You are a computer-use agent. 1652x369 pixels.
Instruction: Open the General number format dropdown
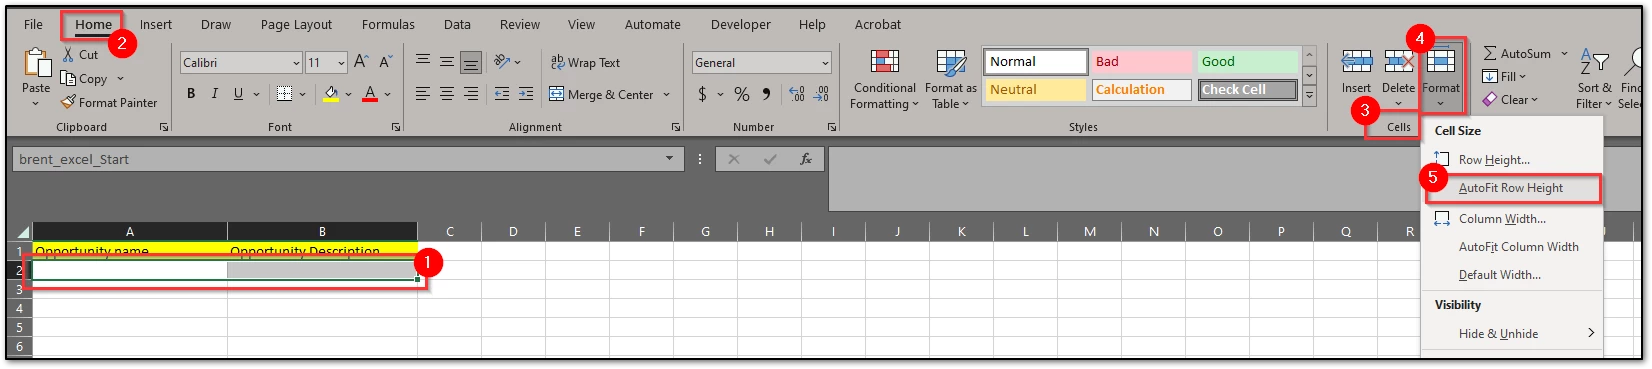(x=825, y=63)
